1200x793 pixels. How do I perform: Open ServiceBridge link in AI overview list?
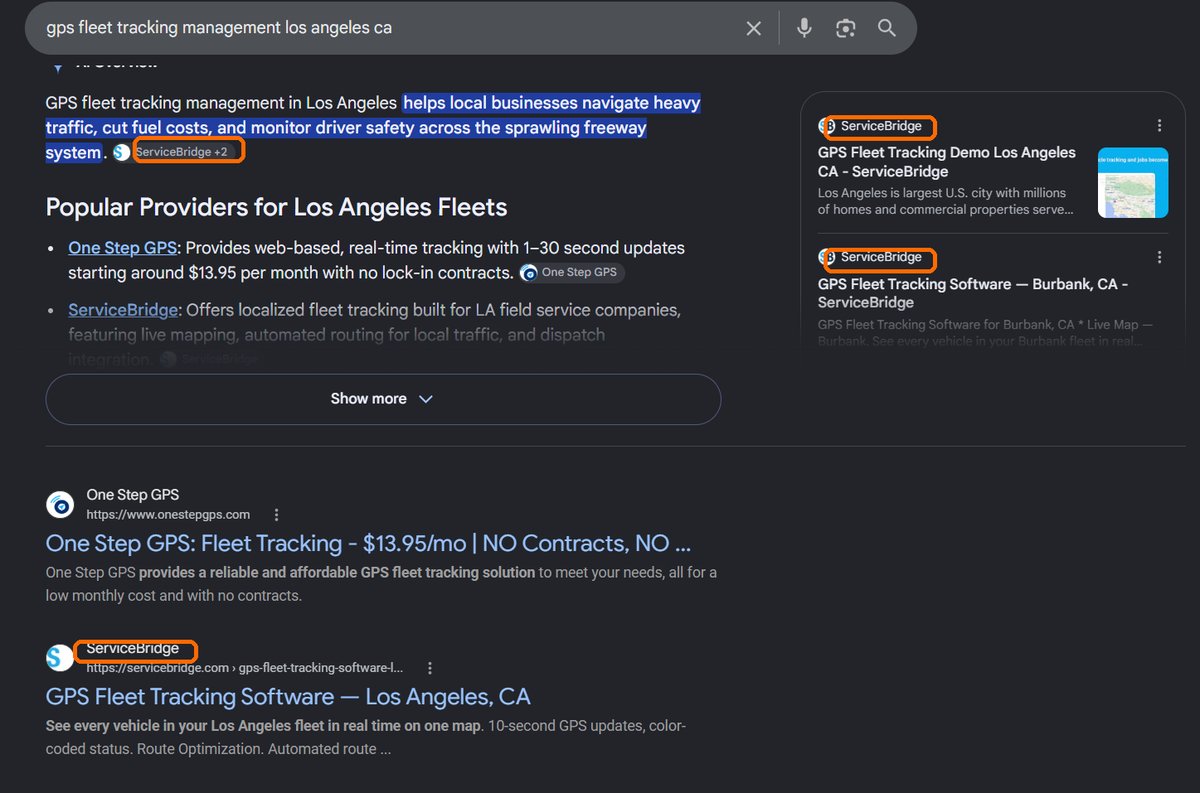tap(122, 310)
